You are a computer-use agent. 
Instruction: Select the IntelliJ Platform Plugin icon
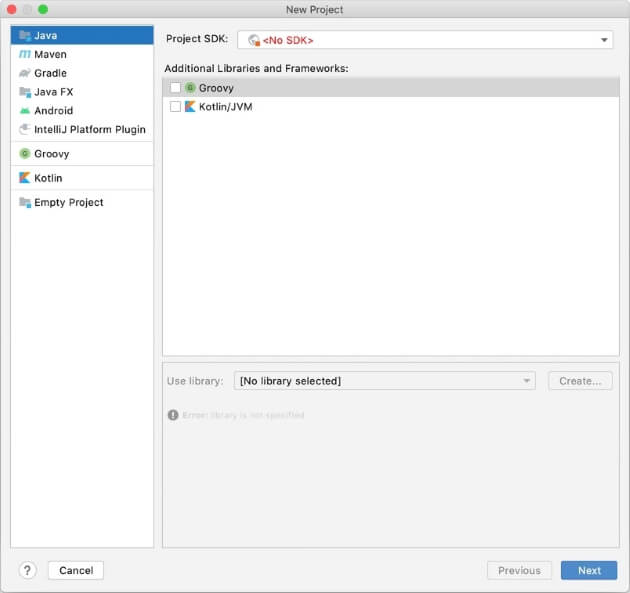(x=25, y=130)
